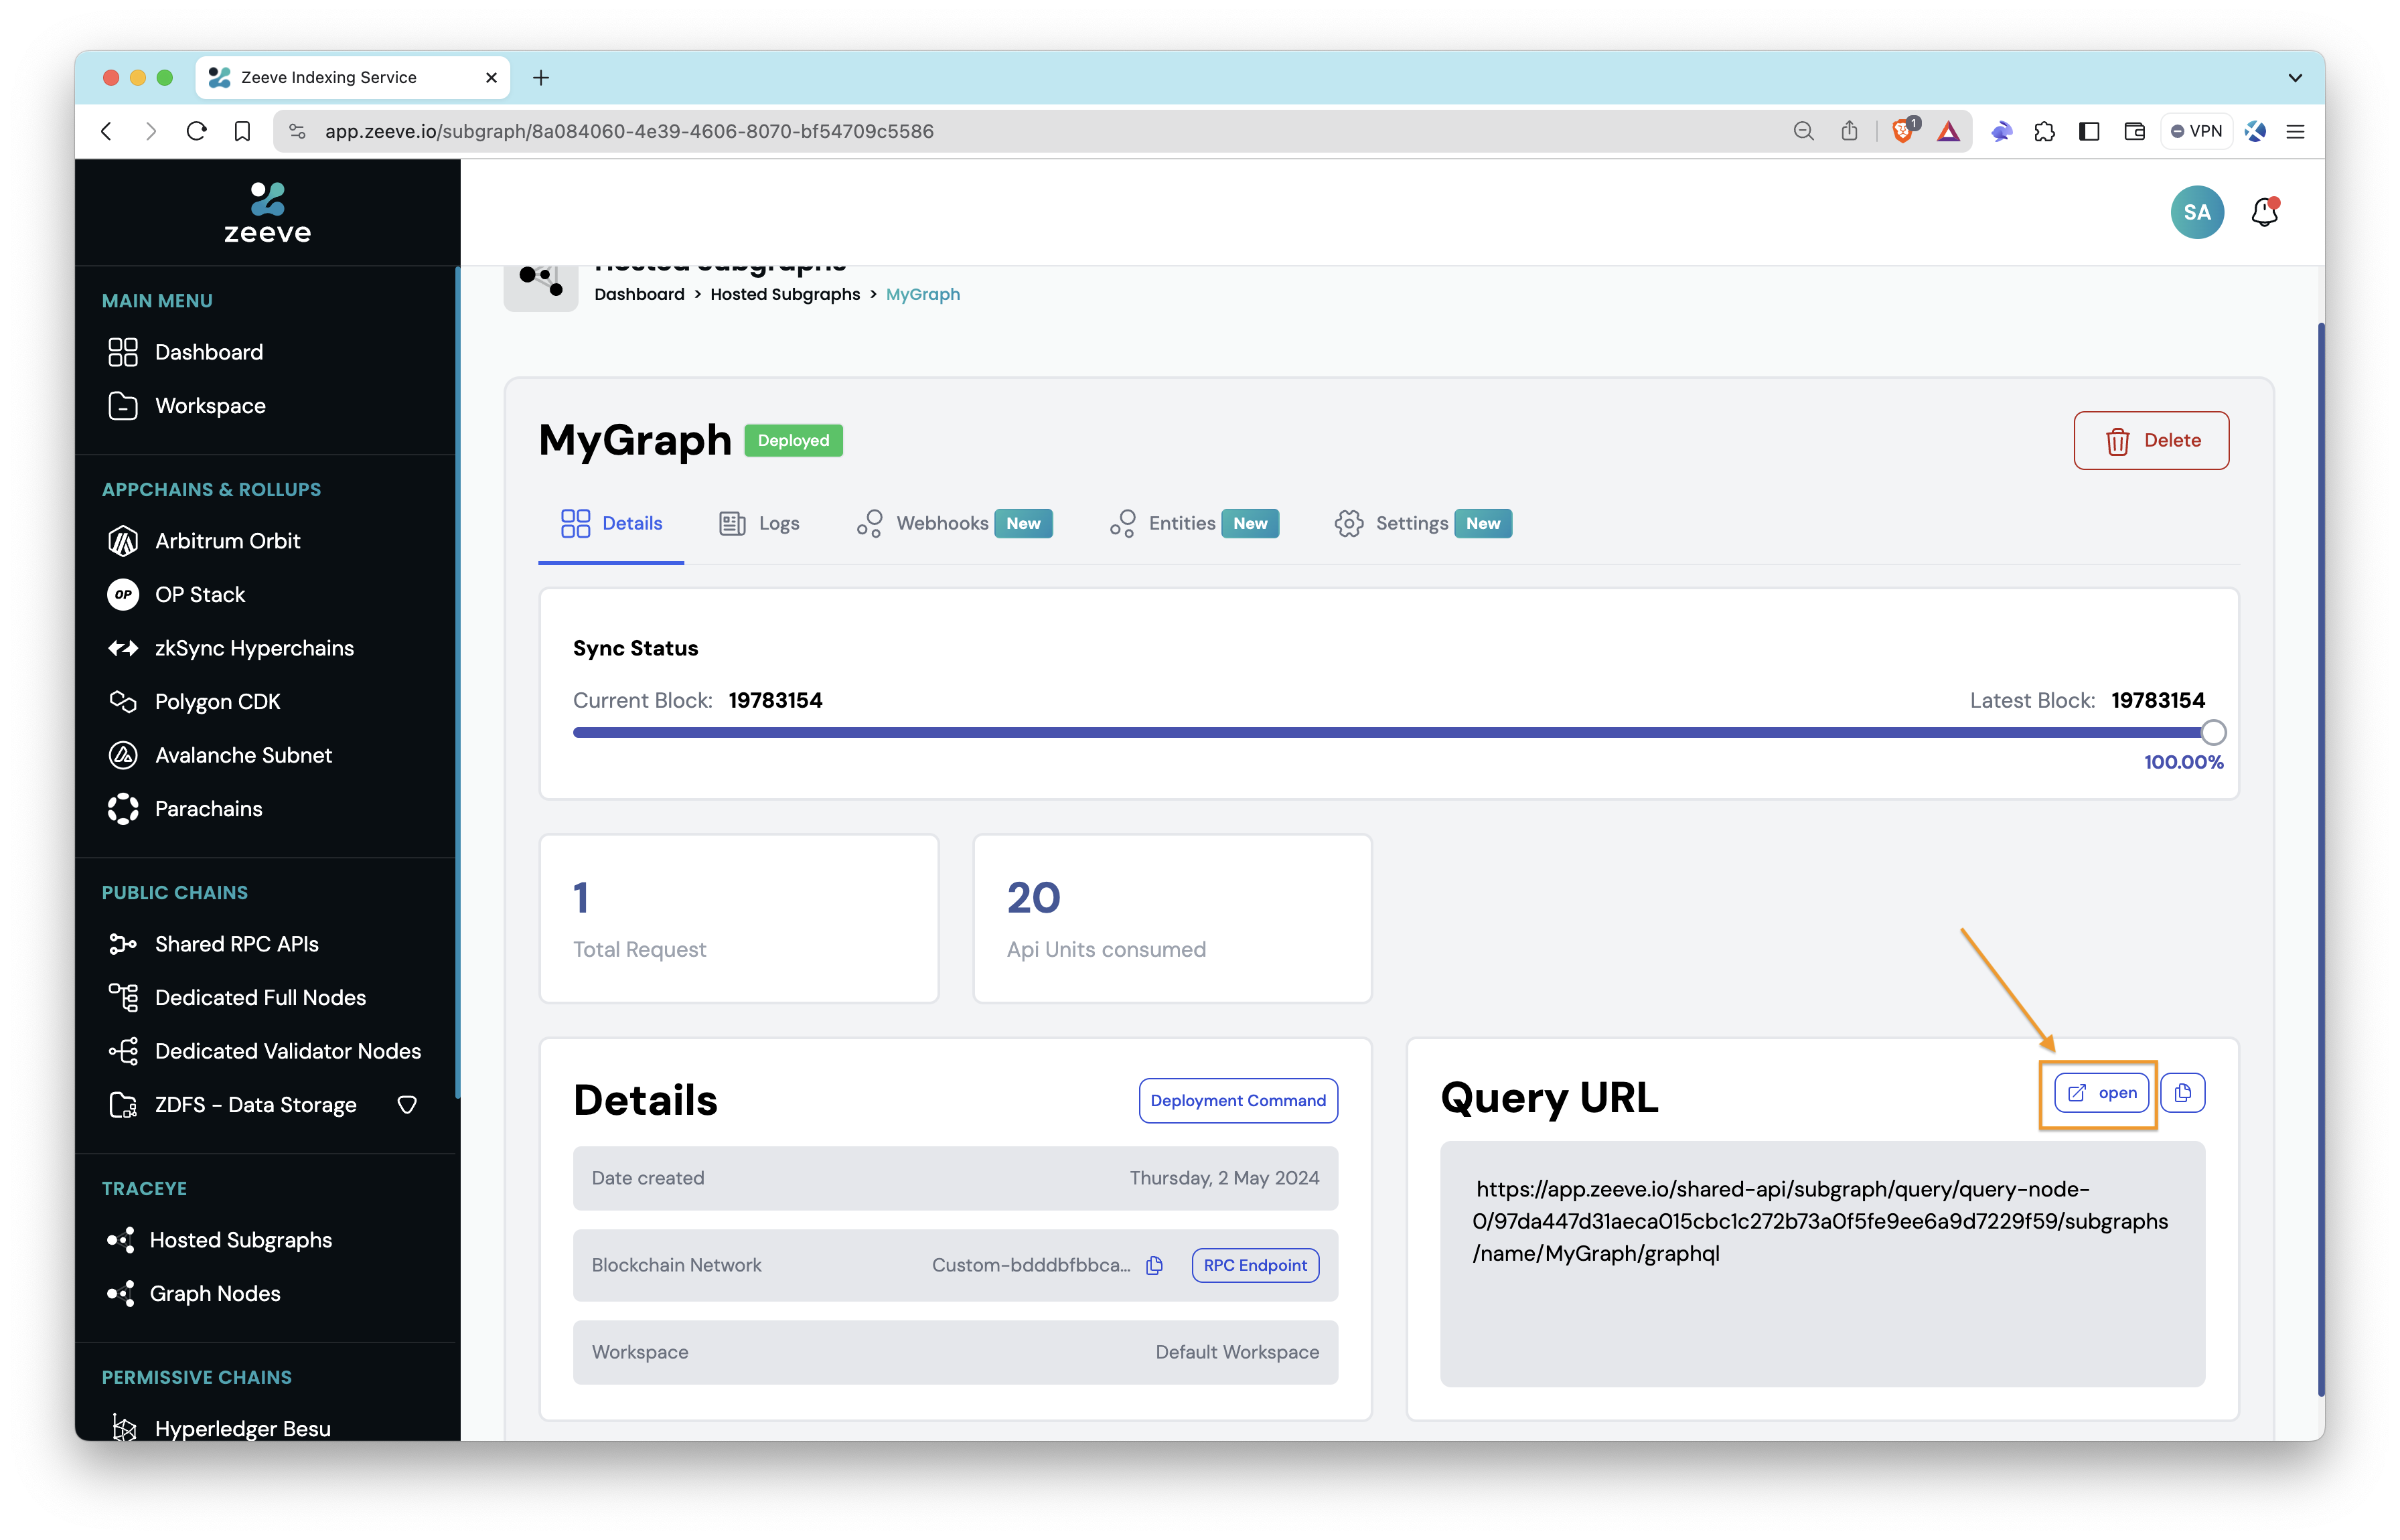The width and height of the screenshot is (2400, 1540).
Task: Open the Brave wallet icon
Action: tap(2134, 131)
